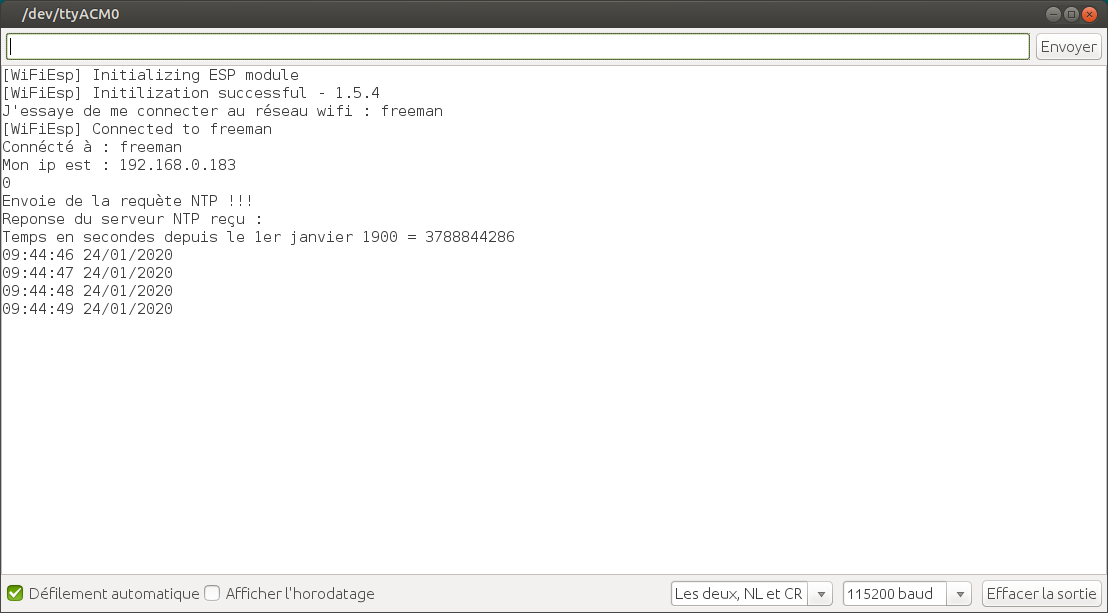Enable the Afficher l'horodatage checkbox

[212, 593]
